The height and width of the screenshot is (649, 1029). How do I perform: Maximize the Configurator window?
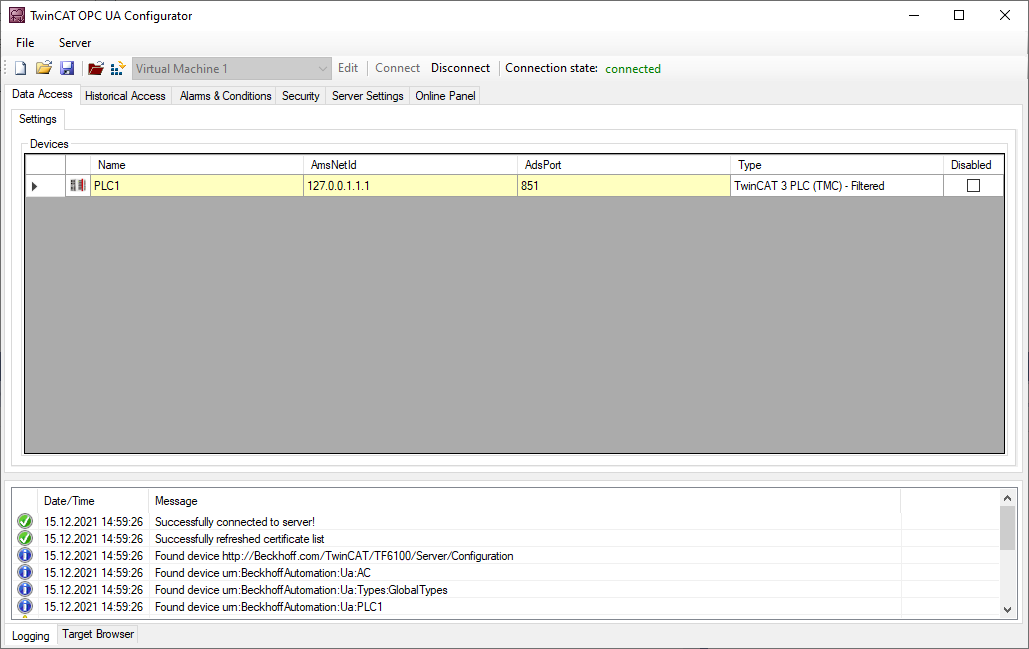pos(959,15)
